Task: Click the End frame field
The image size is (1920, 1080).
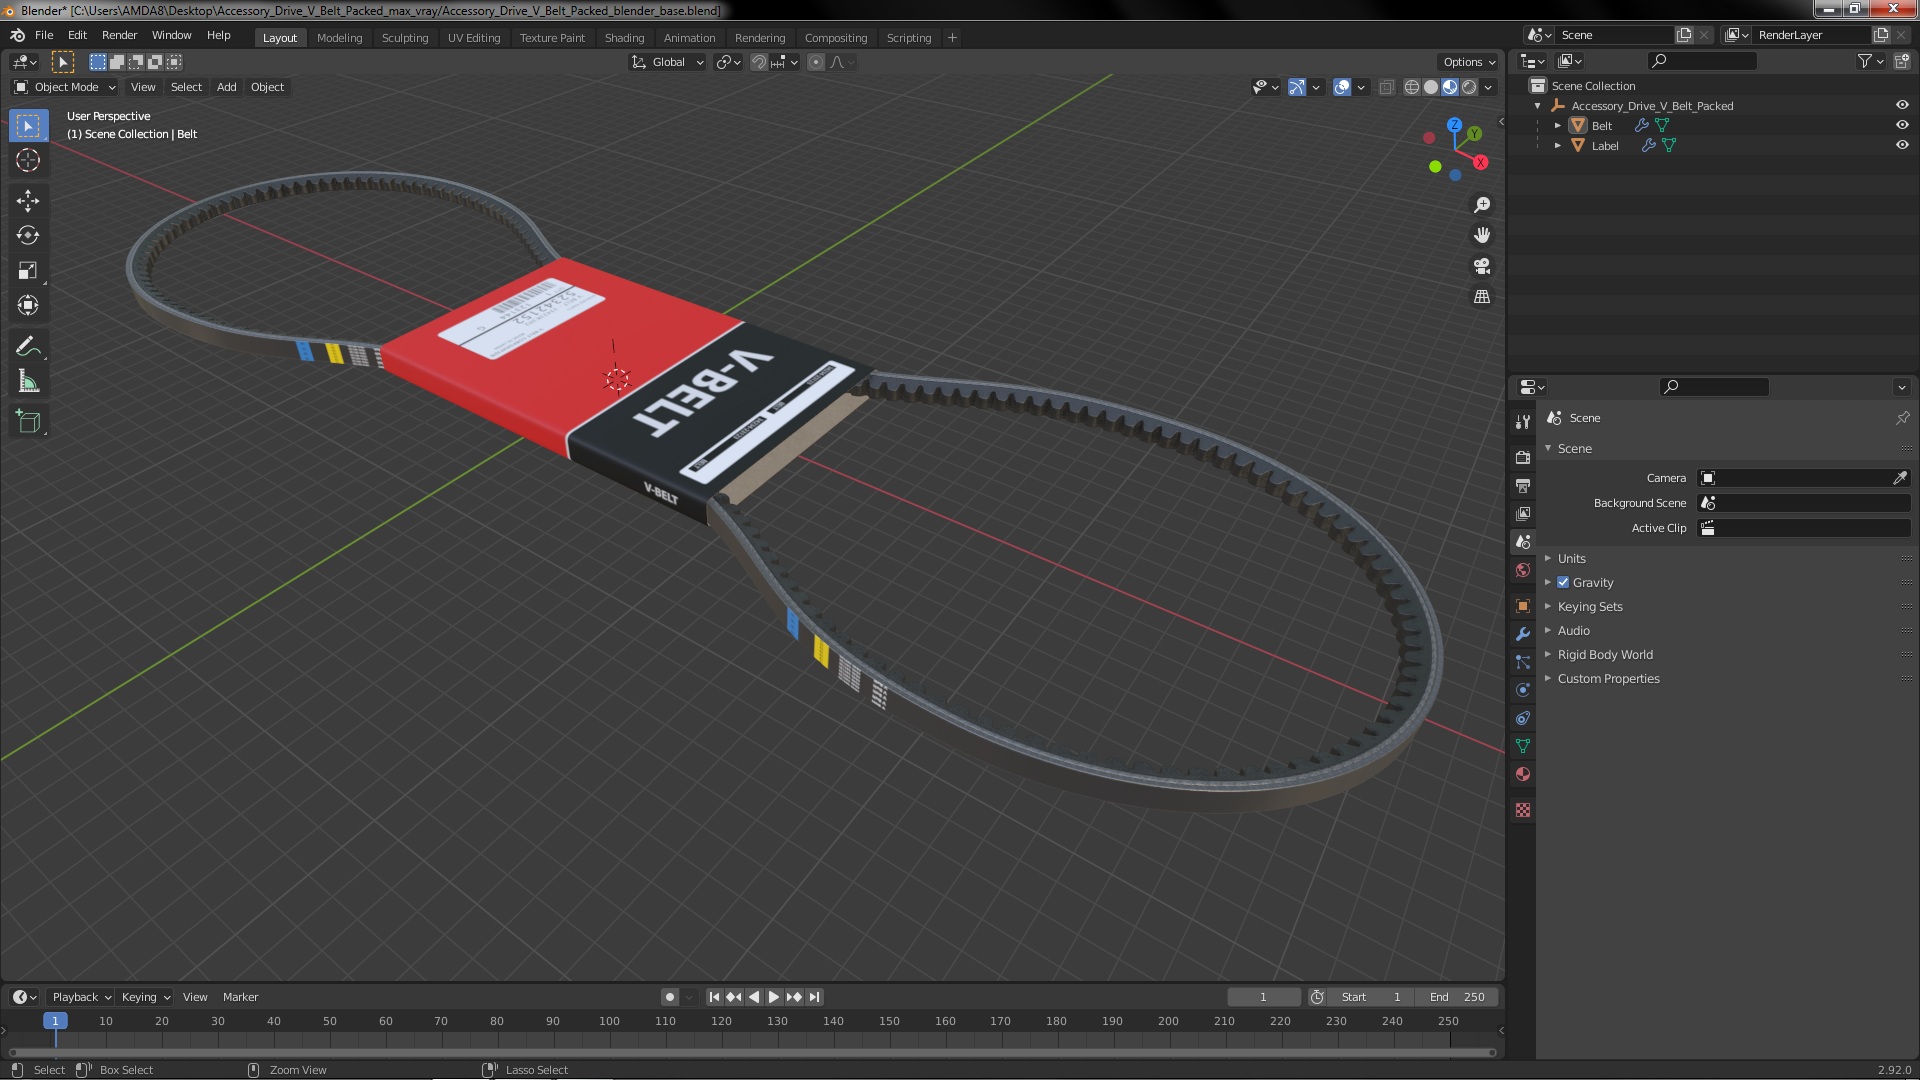Action: coord(1457,997)
